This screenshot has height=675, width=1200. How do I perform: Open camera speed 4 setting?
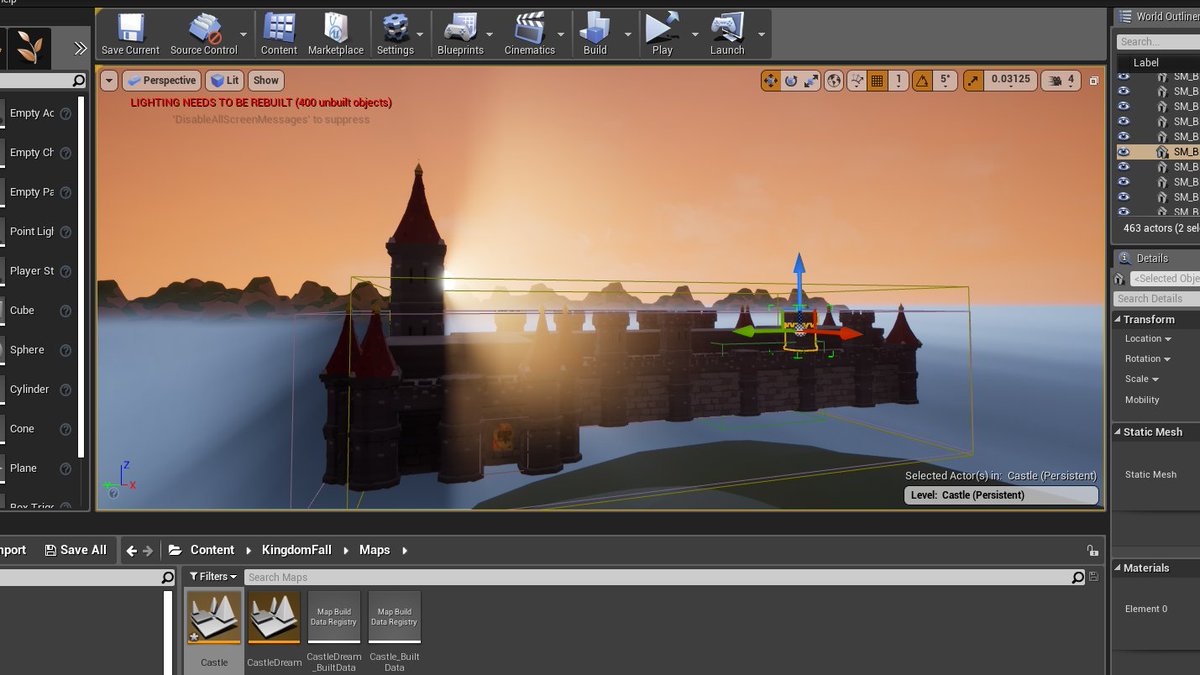coord(1061,81)
